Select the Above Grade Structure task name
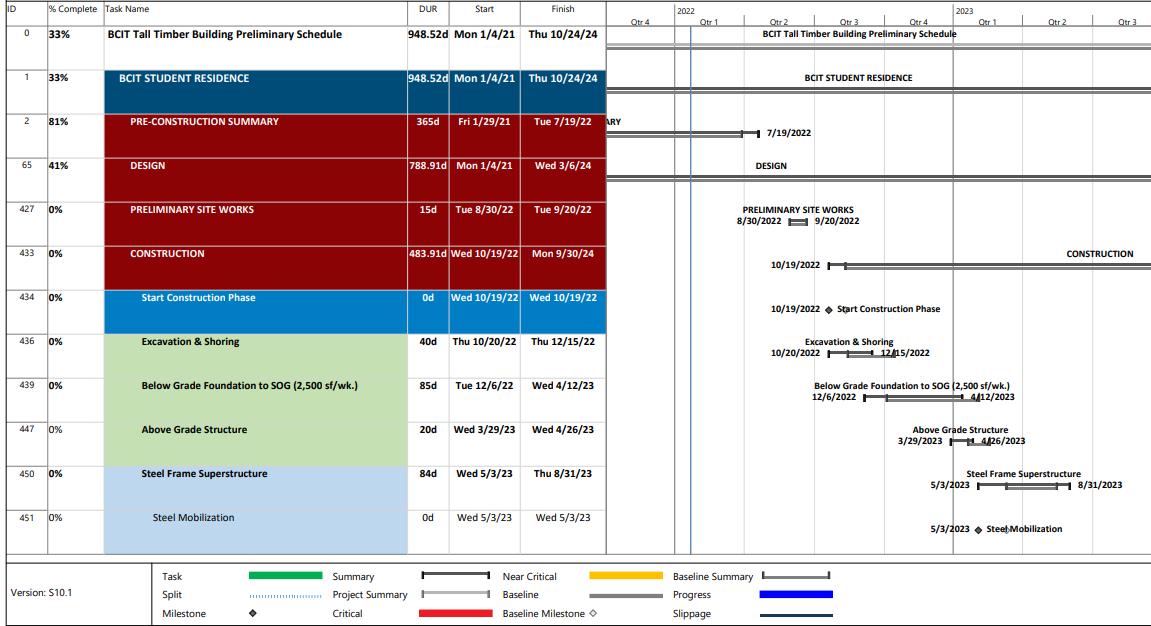This screenshot has width=1151, height=626. 194,430
